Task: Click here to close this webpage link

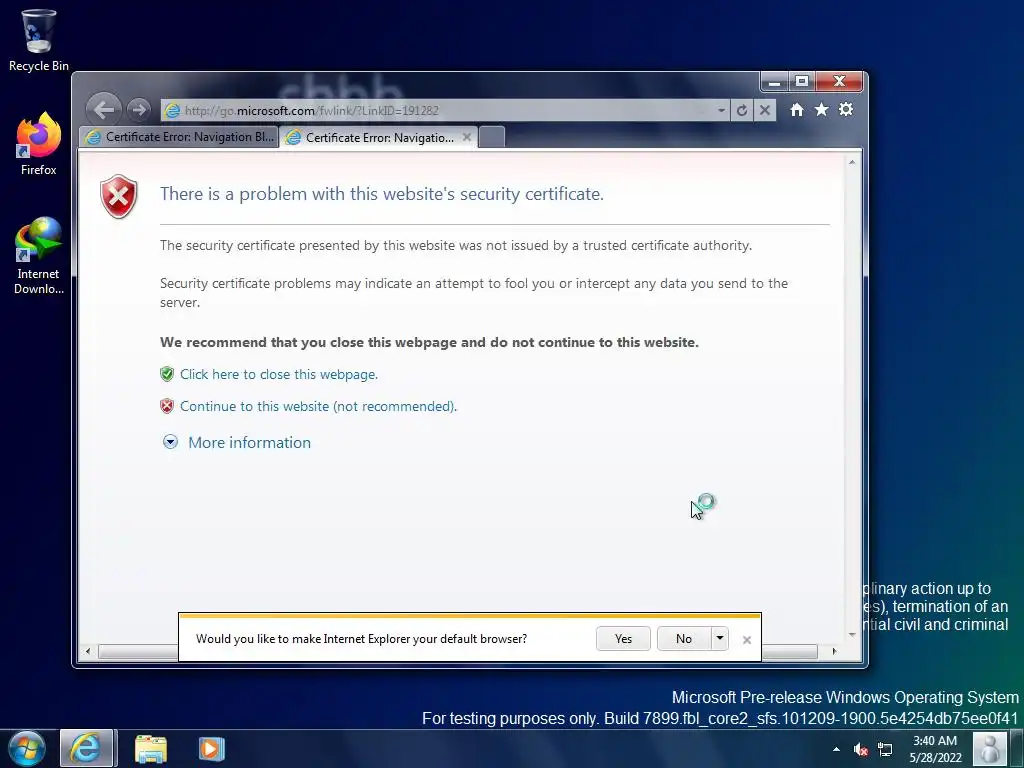Action: tap(279, 374)
